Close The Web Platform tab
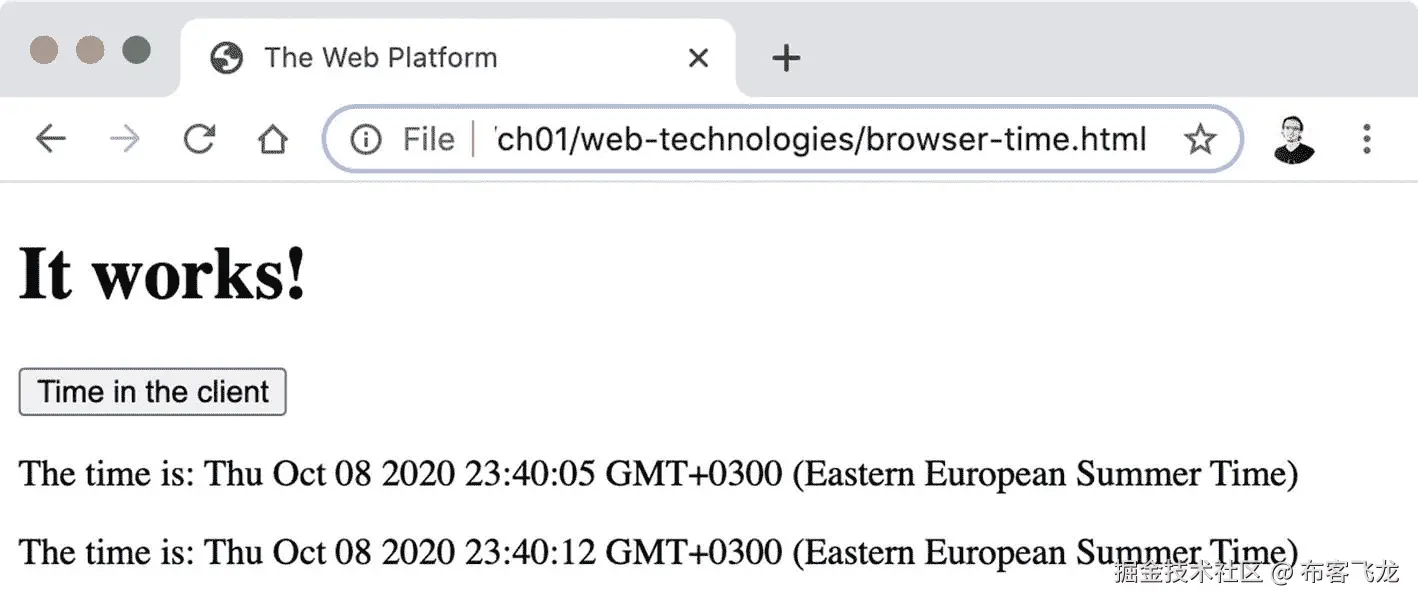 [699, 58]
